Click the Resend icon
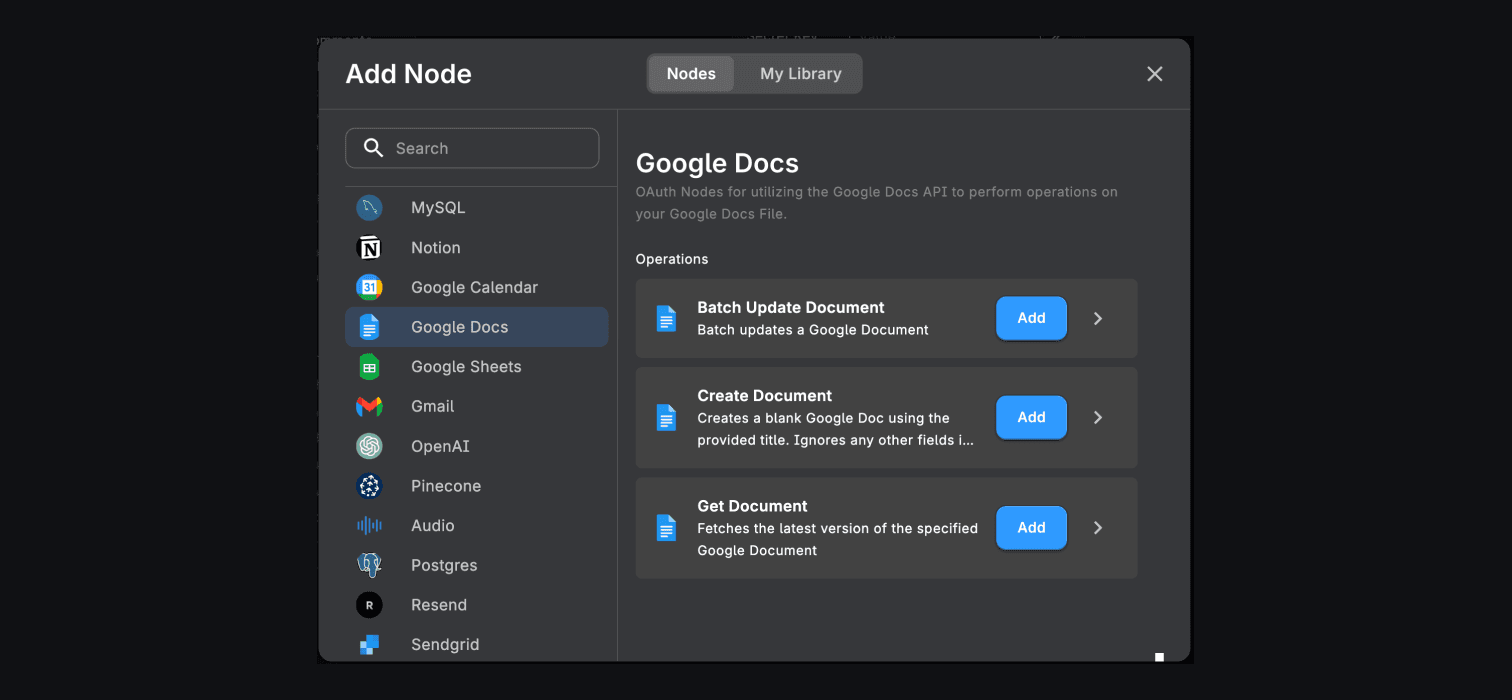Image resolution: width=1512 pixels, height=700 pixels. tap(369, 604)
